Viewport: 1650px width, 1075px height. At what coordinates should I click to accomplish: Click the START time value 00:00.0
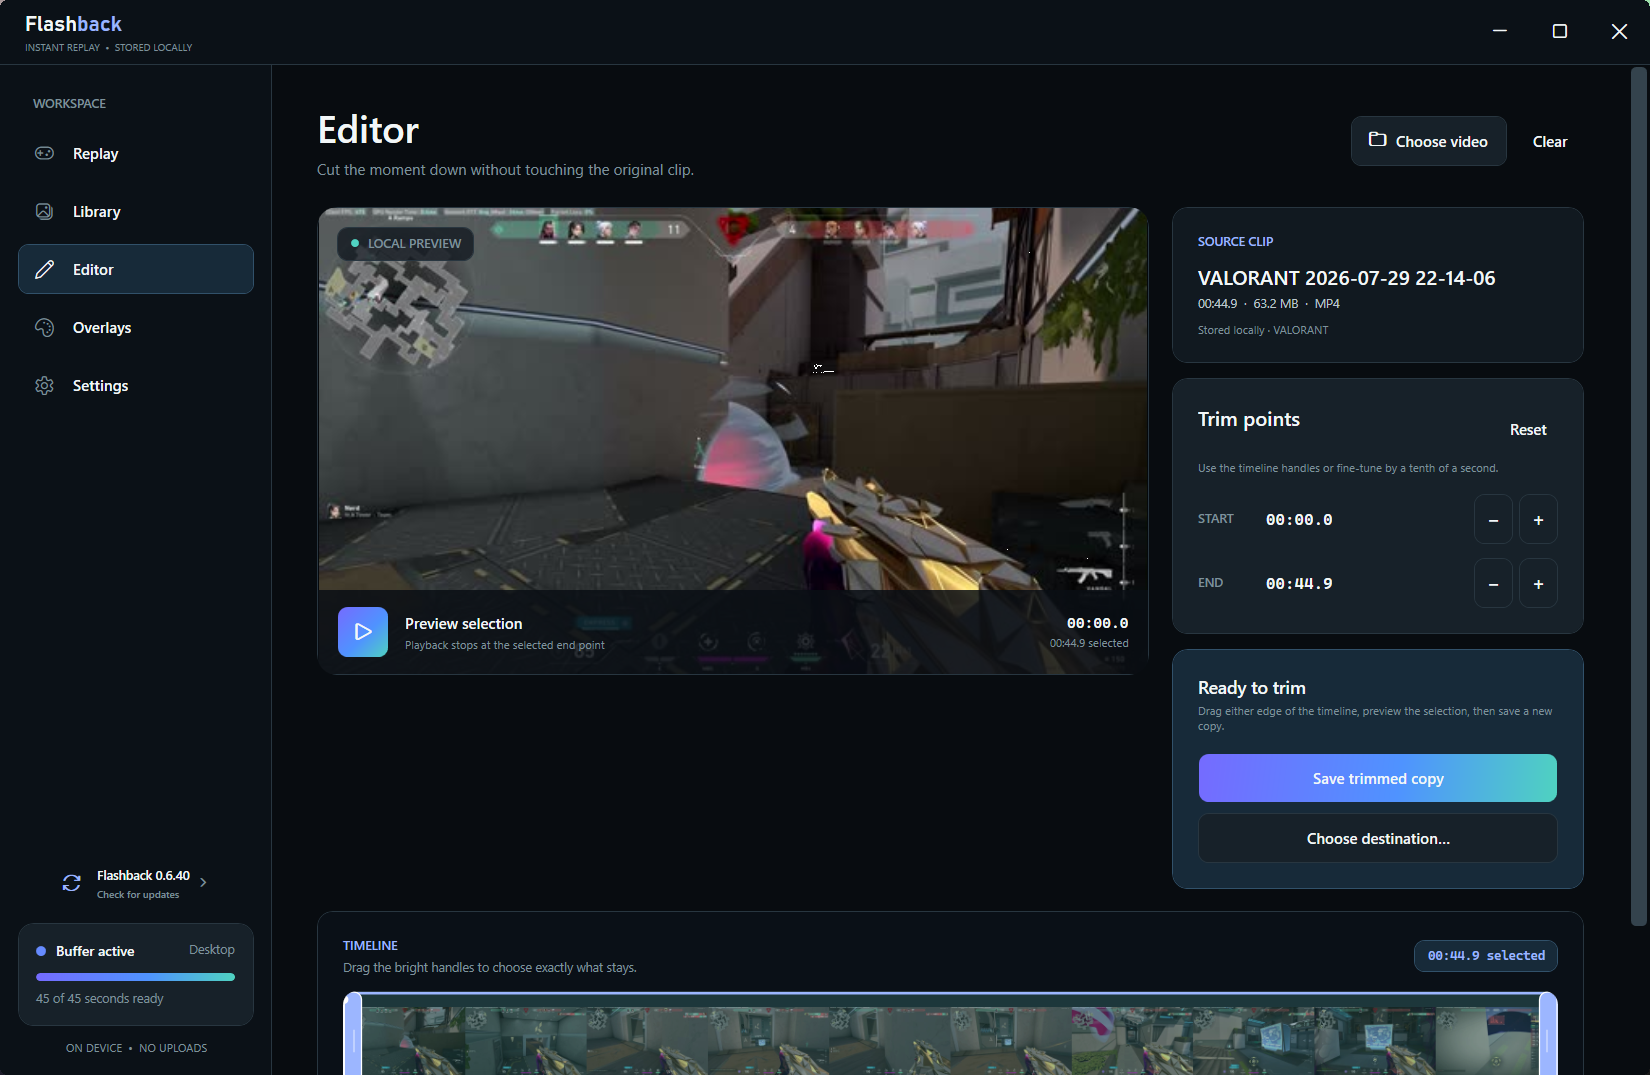[x=1298, y=519]
